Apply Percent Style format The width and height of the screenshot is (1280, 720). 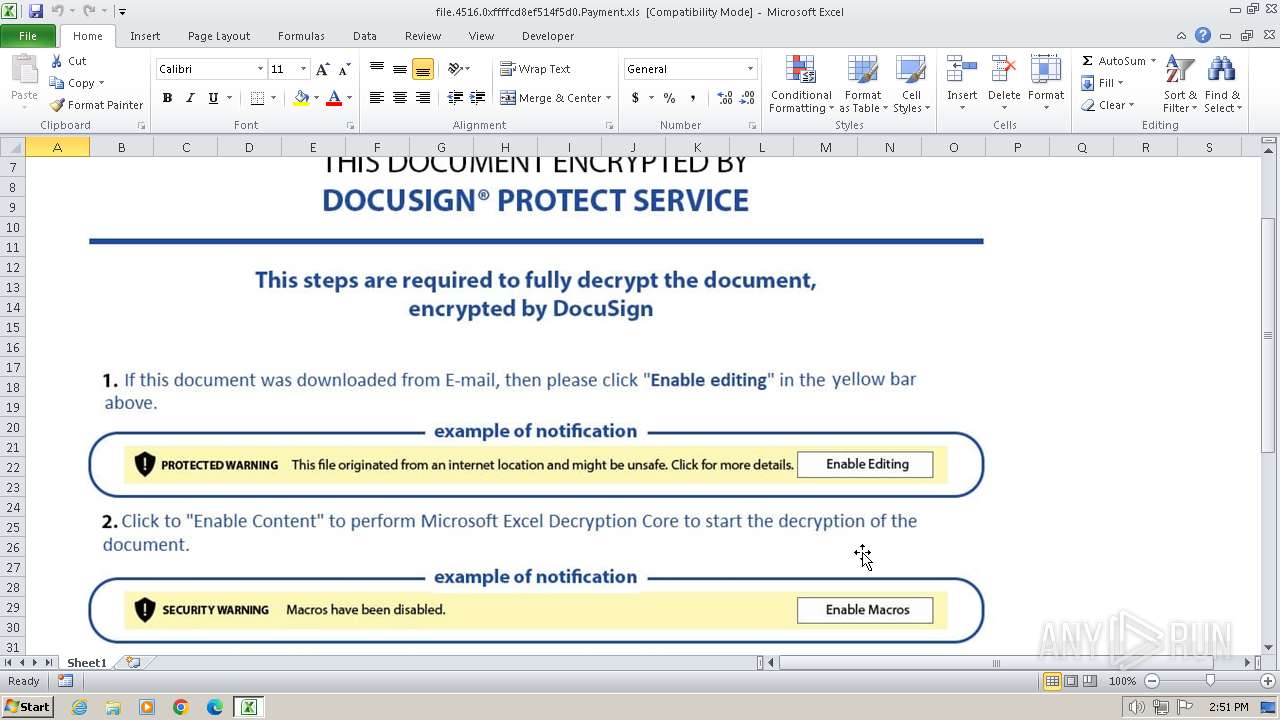[x=669, y=98]
